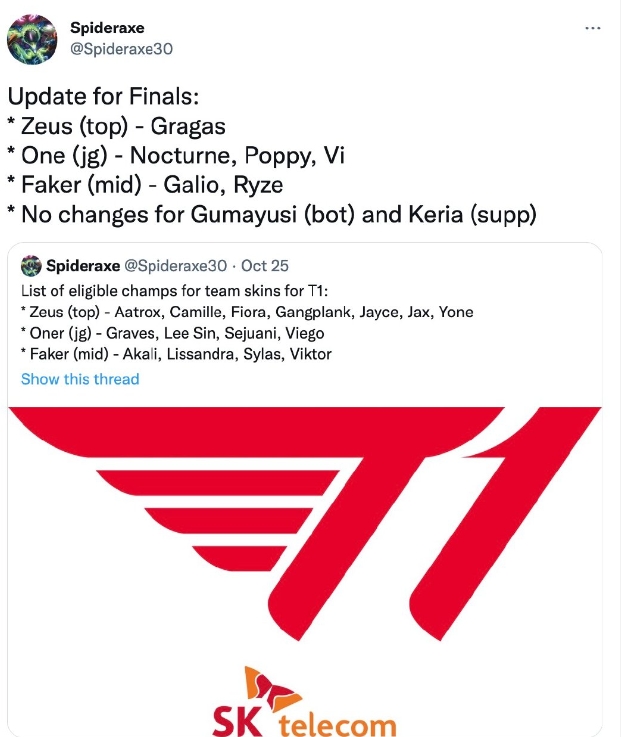Click the quoted Faker line listing Akali
This screenshot has width=625, height=737.
pos(176,354)
